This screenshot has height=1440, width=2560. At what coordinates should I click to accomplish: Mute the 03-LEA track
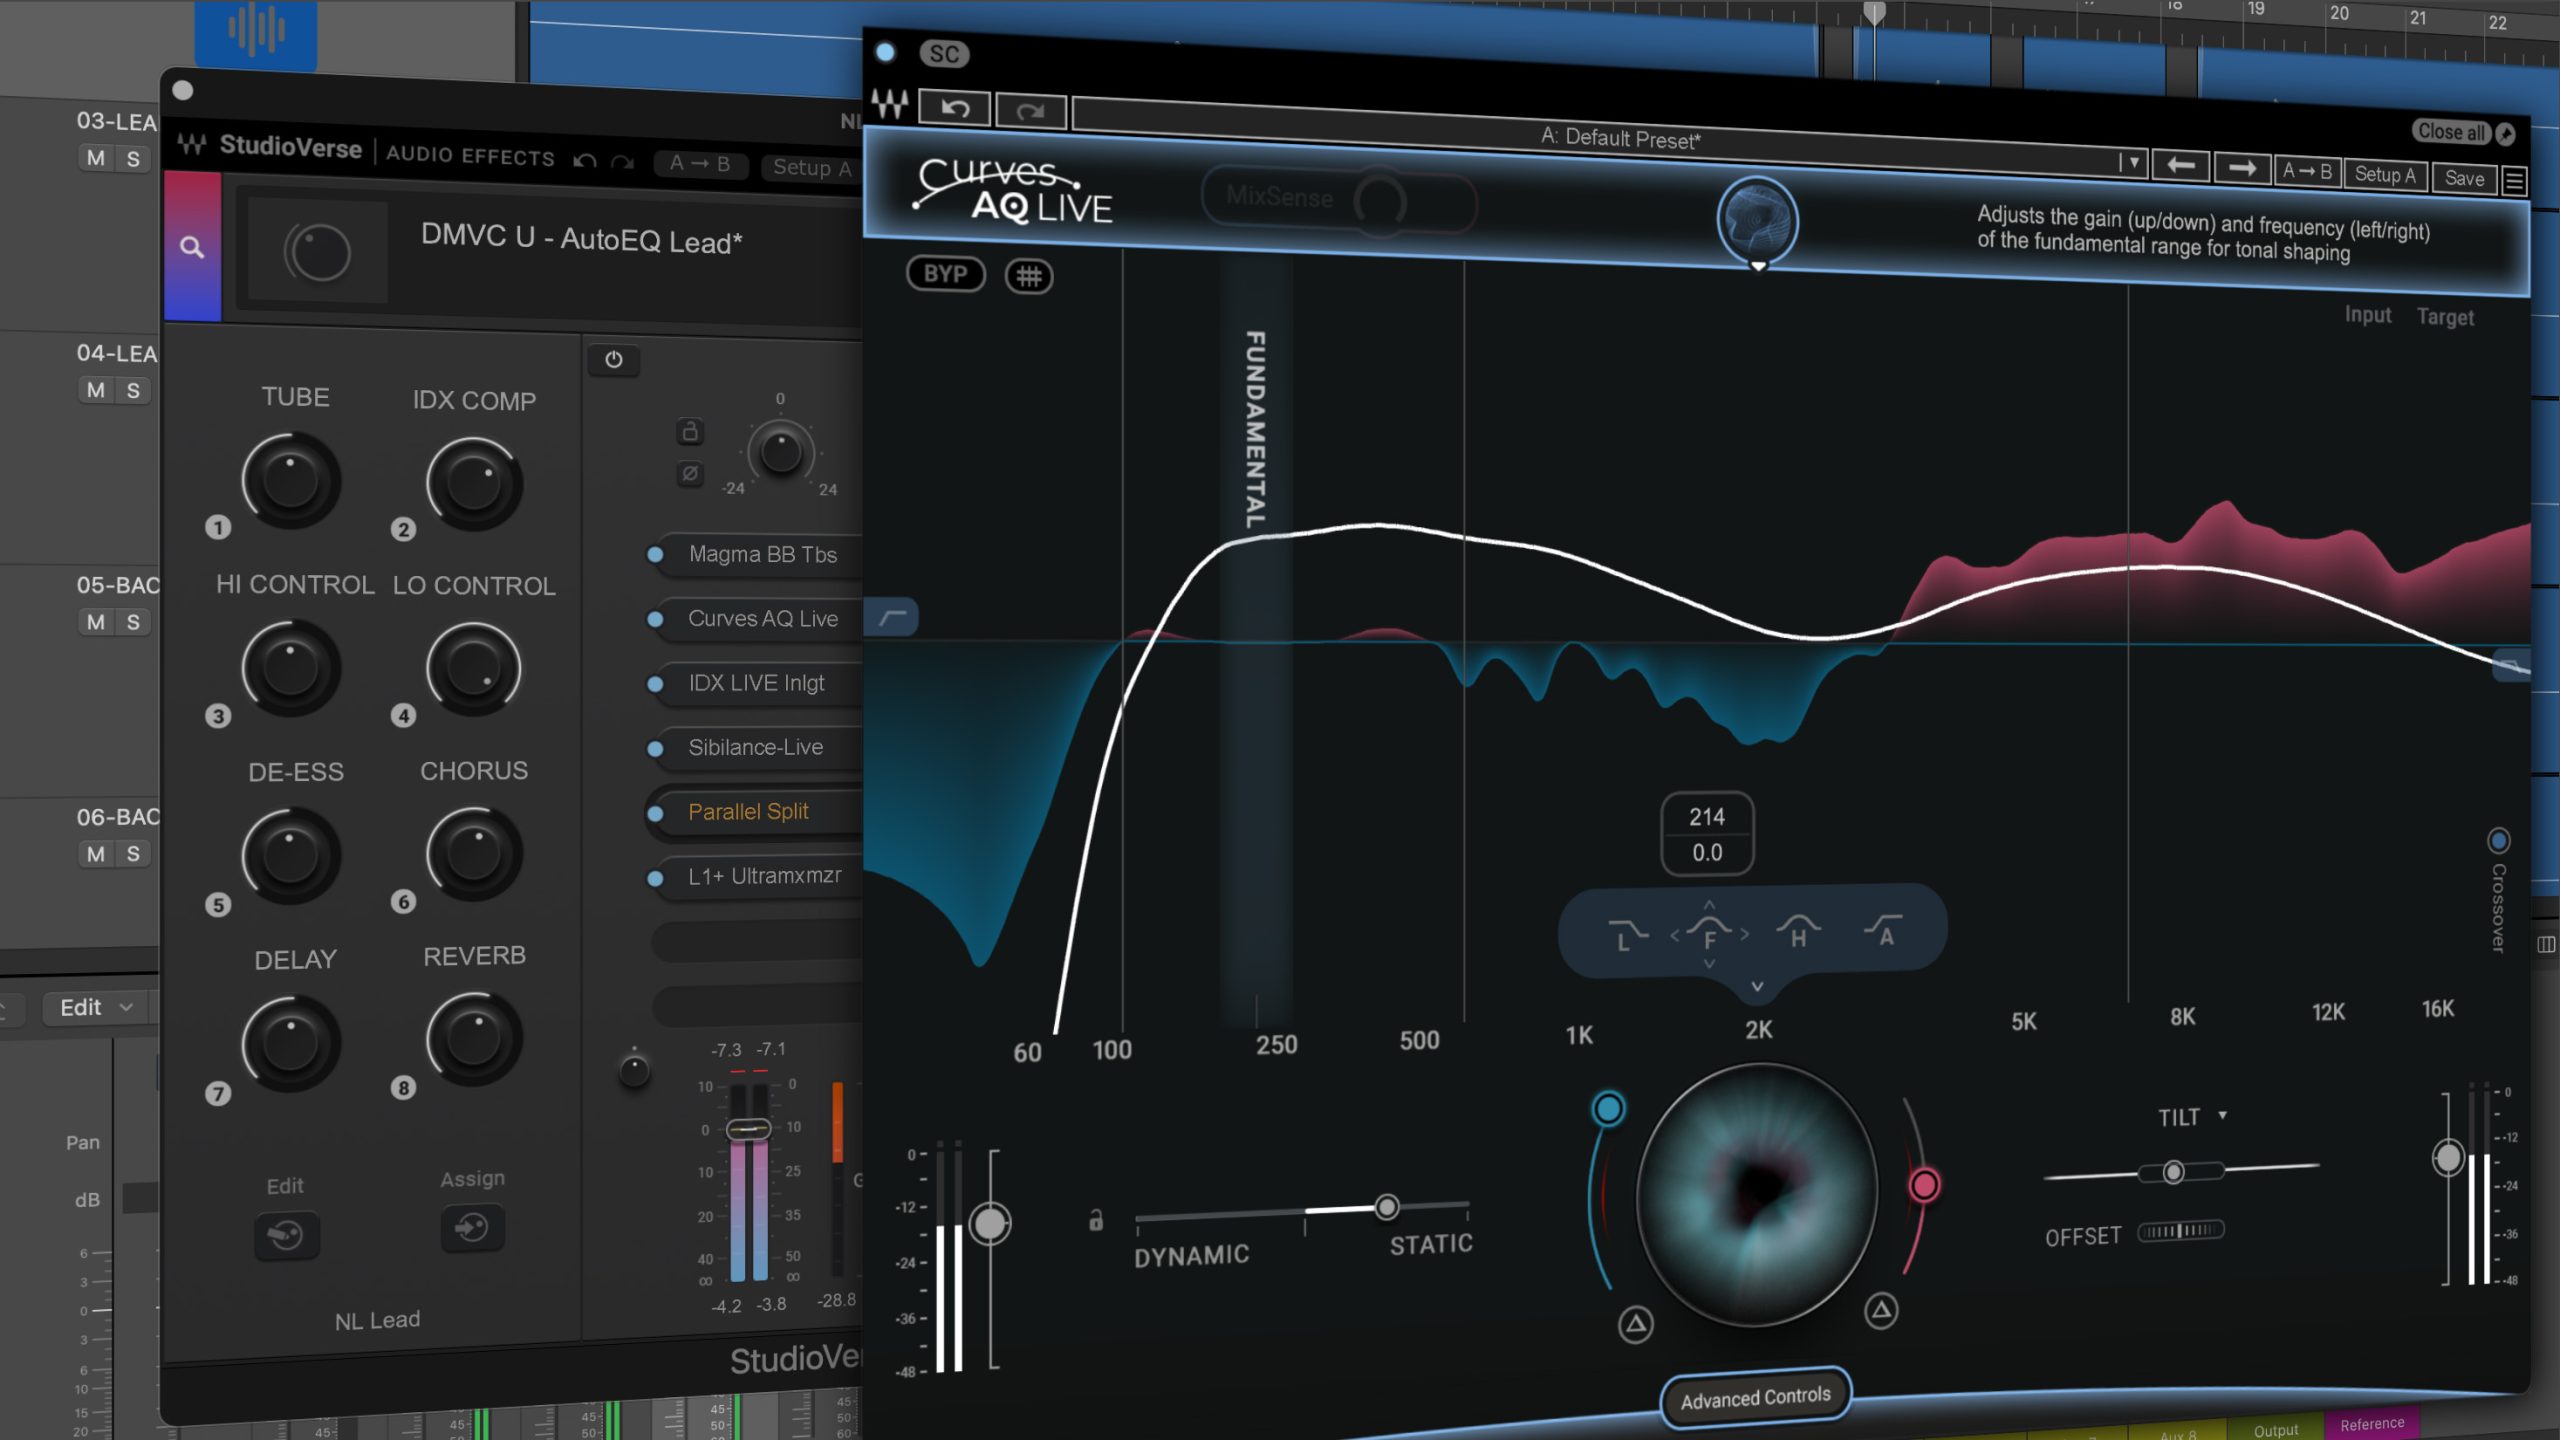click(95, 158)
